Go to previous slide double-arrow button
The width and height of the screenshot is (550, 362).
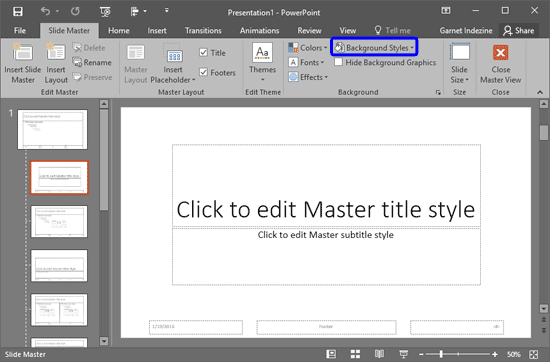(543, 320)
